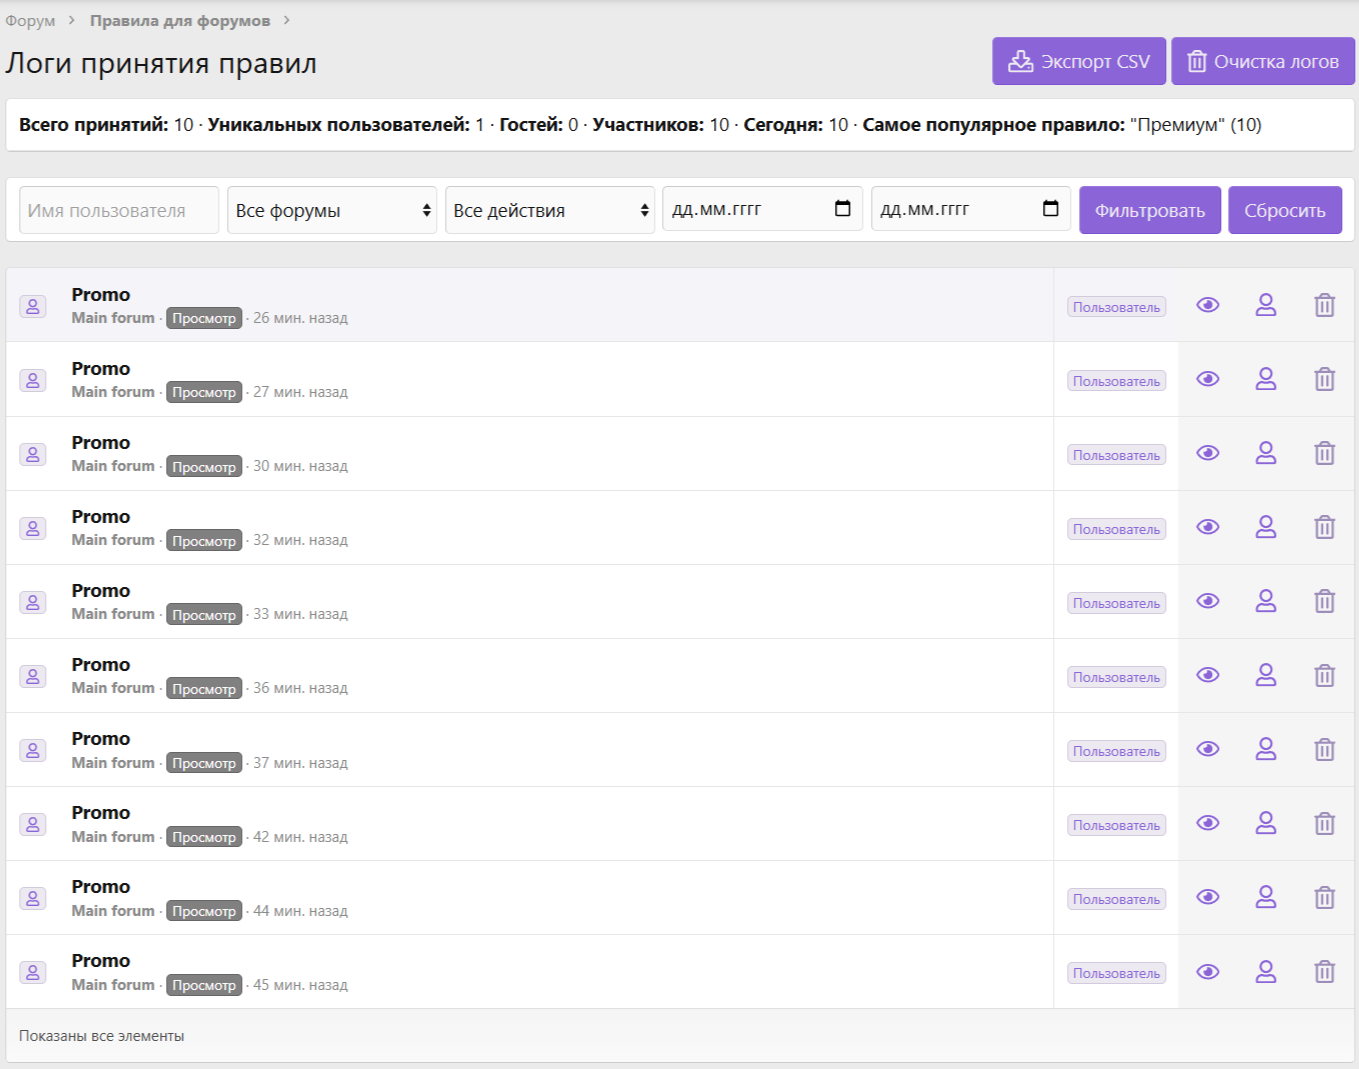
Task: Click the 'Просмотр' badge in the 30 min row
Action: click(x=204, y=467)
